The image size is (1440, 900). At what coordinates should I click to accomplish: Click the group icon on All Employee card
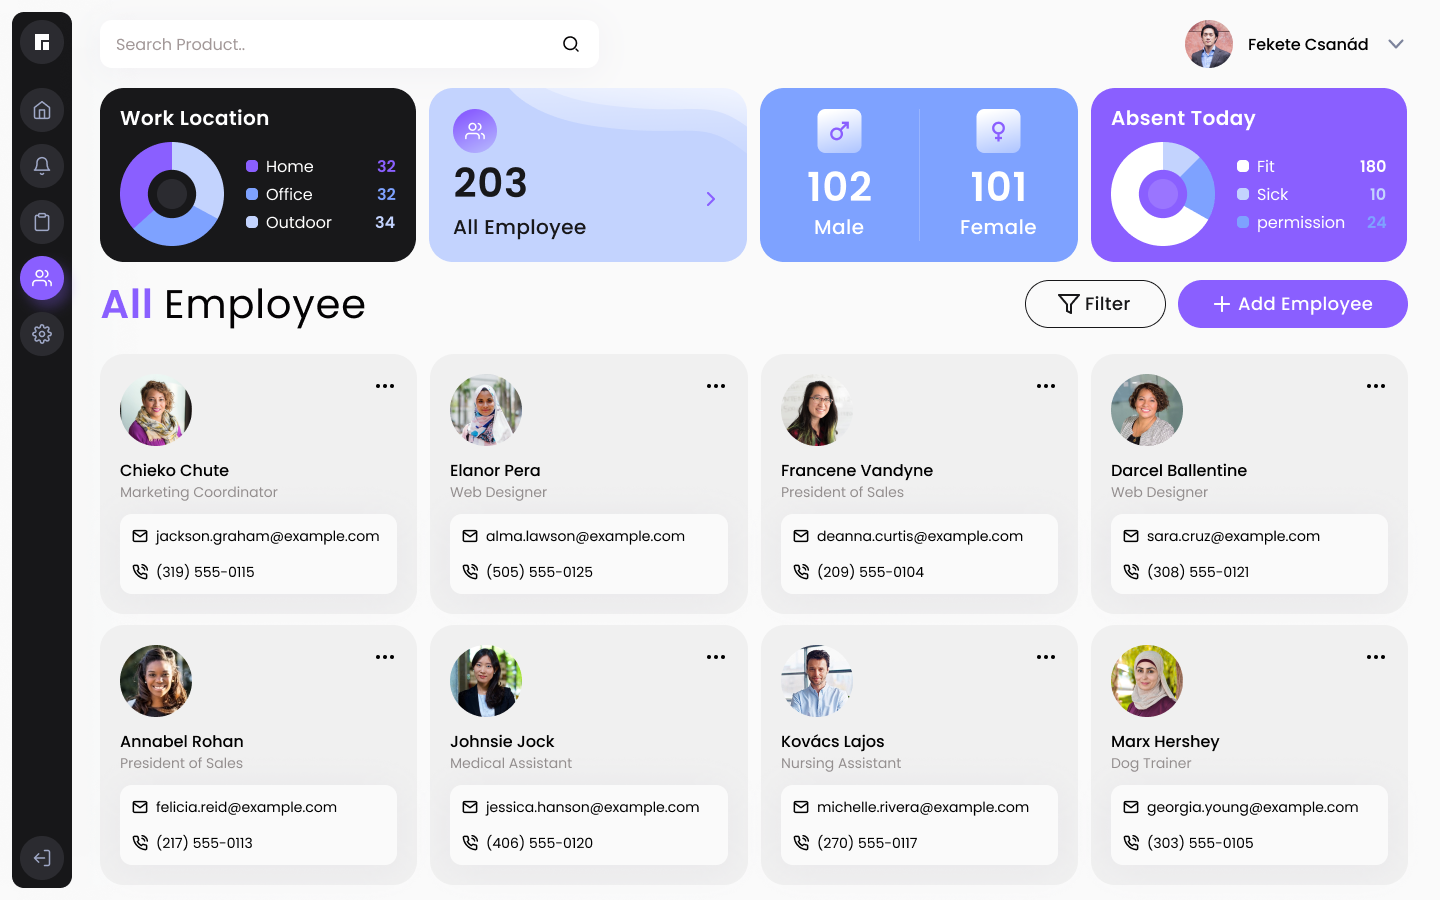475,131
